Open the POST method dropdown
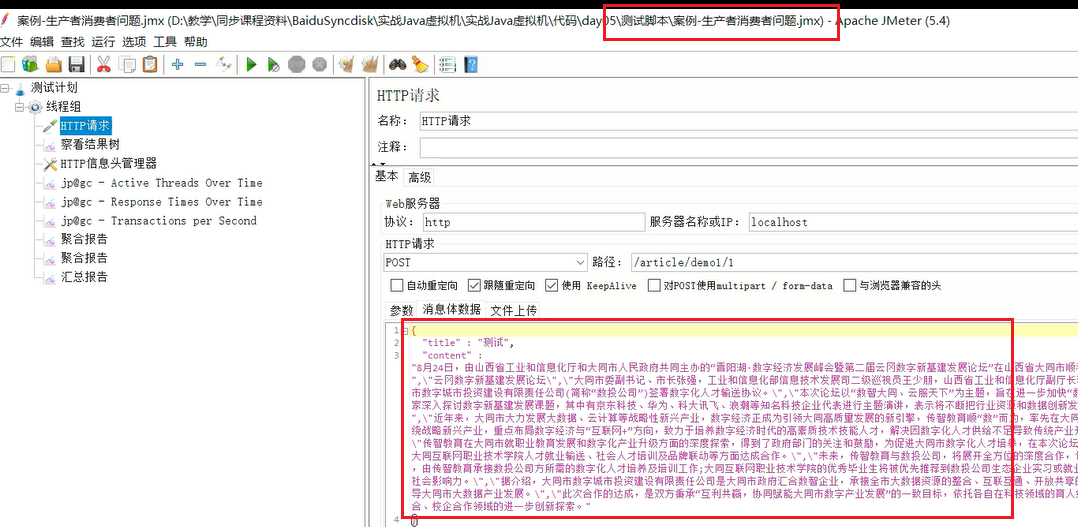 pyautogui.click(x=485, y=262)
